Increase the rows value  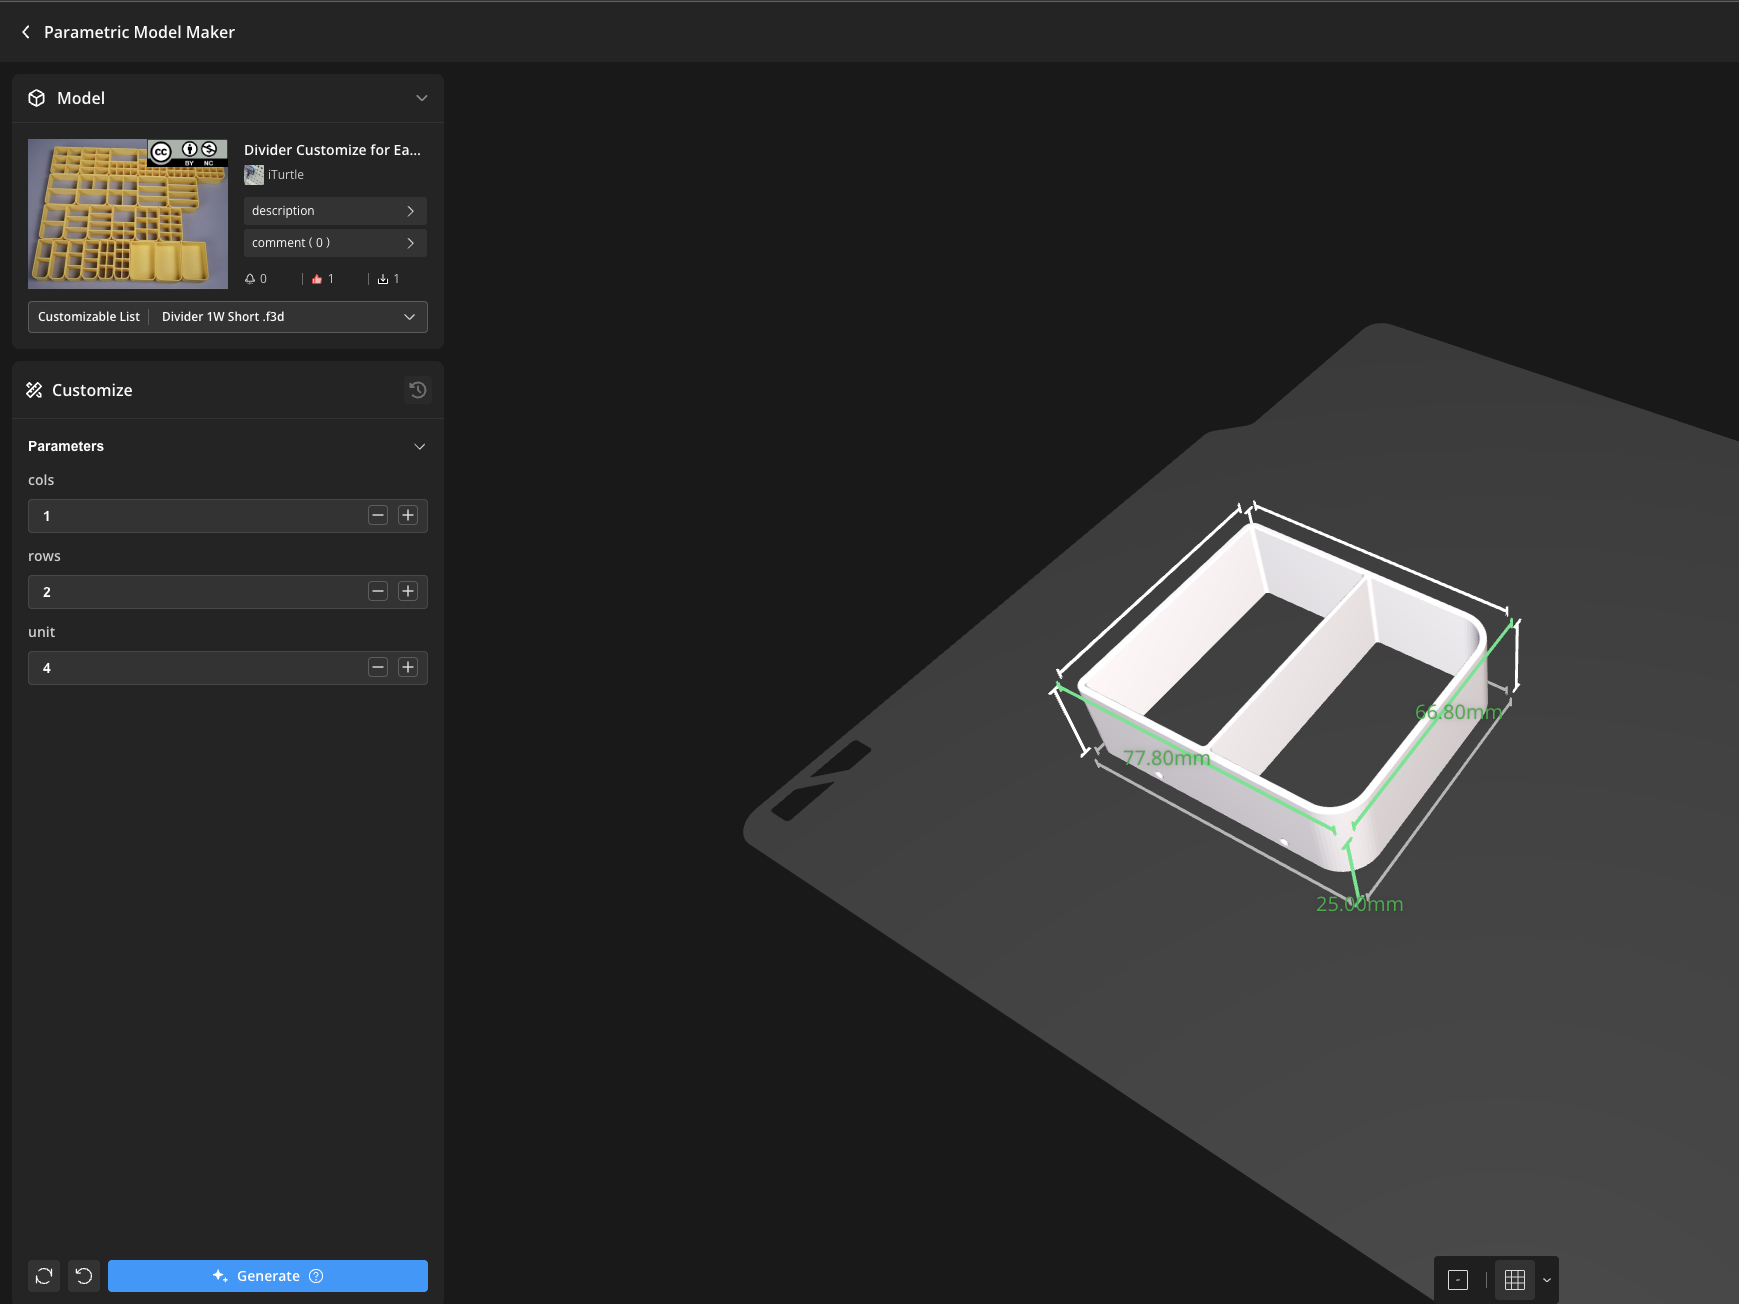coord(408,591)
